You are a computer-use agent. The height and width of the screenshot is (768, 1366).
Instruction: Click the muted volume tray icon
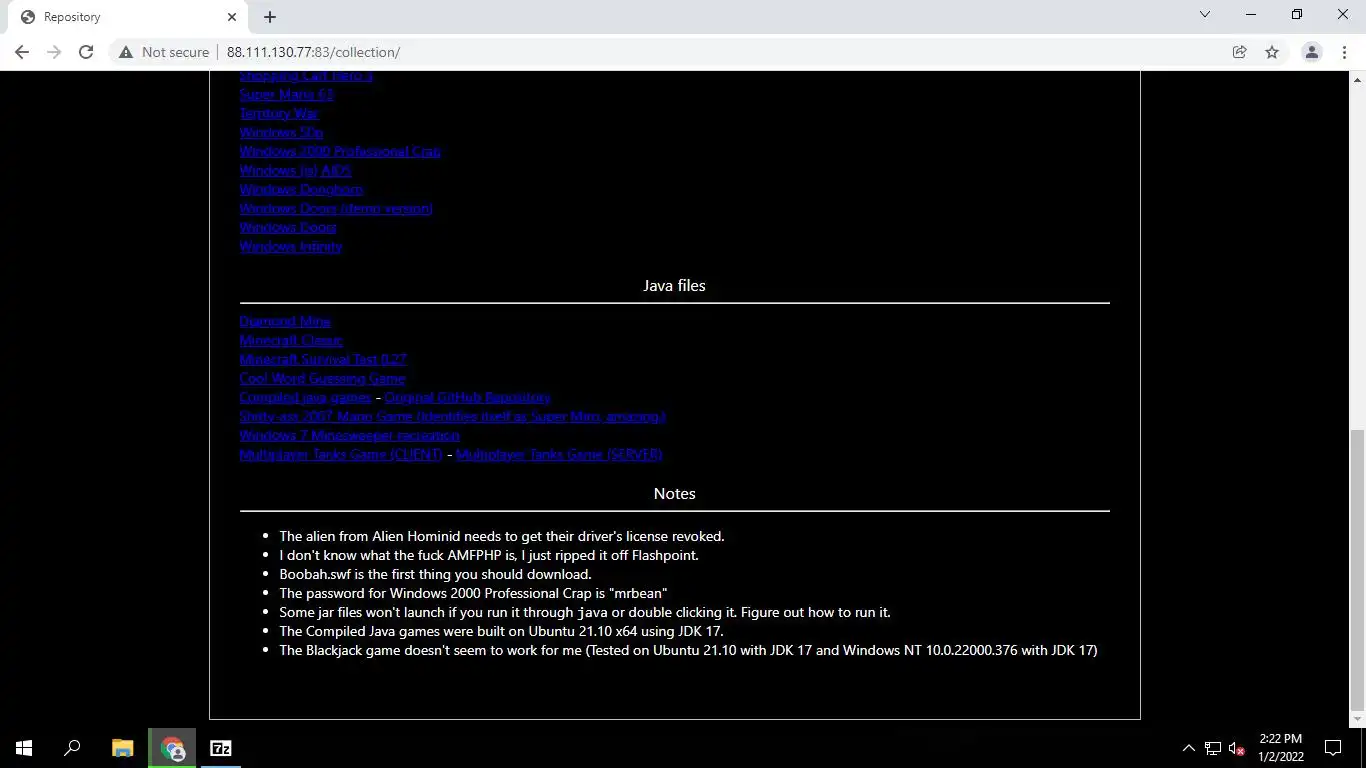[1236, 748]
